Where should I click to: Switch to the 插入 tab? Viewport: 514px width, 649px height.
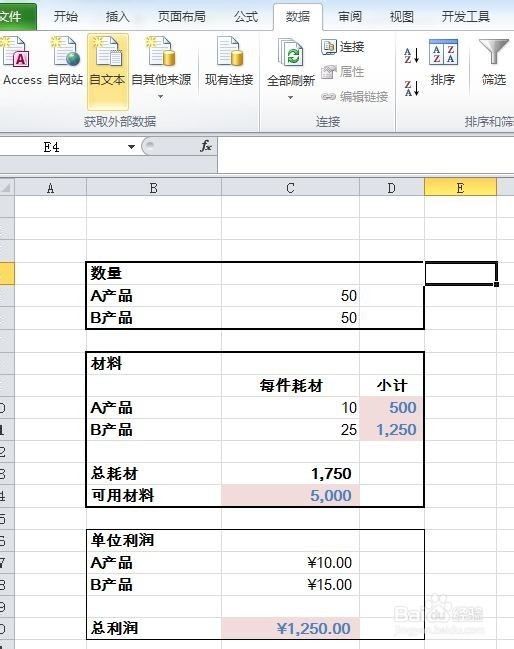118,17
